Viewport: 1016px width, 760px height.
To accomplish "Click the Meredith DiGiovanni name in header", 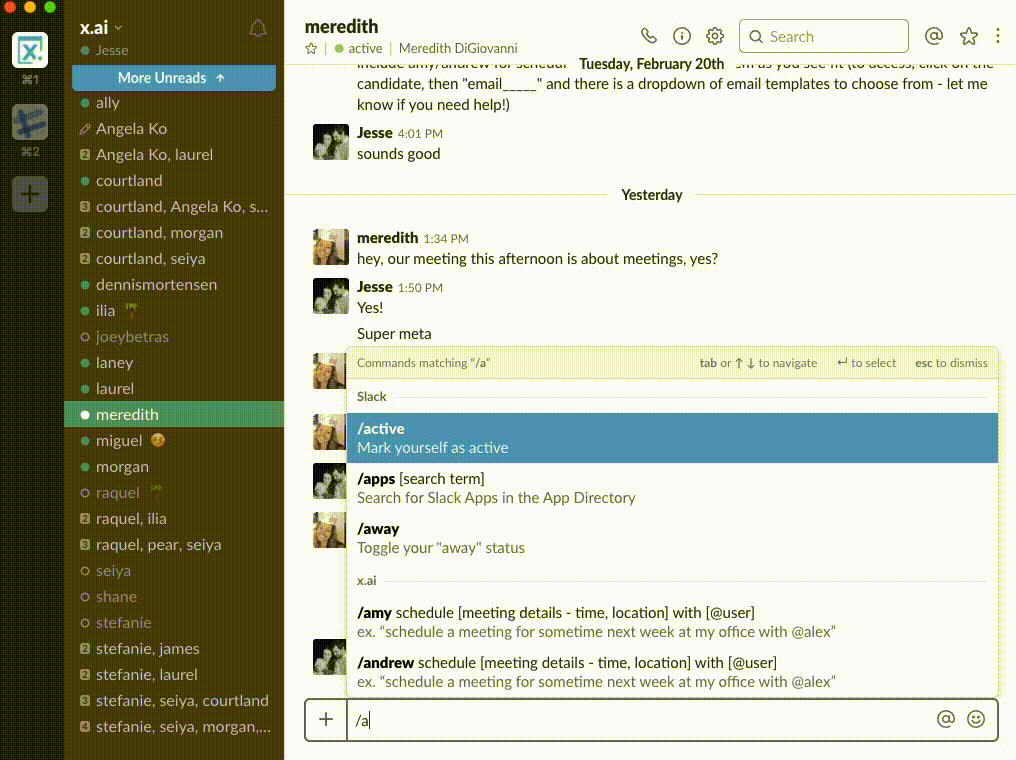I will 458,49.
